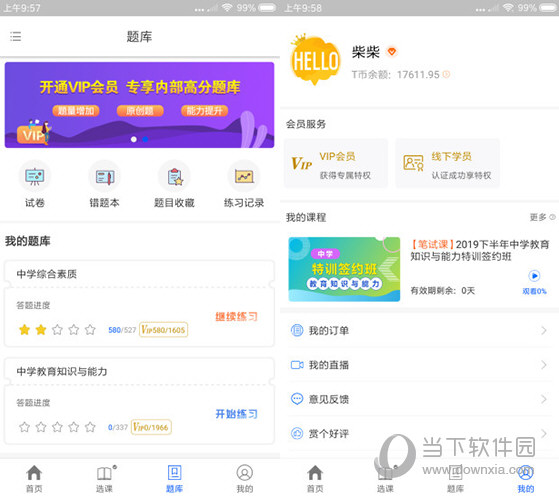Click the 意见反馈 label
Image resolution: width=559 pixels, height=499 pixels.
pyautogui.click(x=329, y=399)
